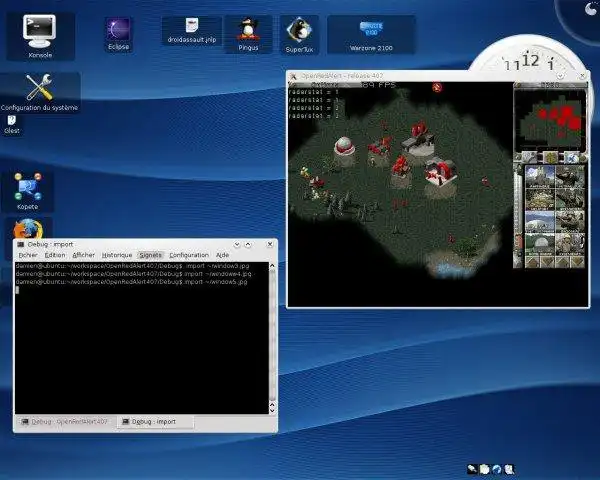Select the second-row unit build icon
The width and height of the screenshot is (600, 480).
click(x=569, y=199)
